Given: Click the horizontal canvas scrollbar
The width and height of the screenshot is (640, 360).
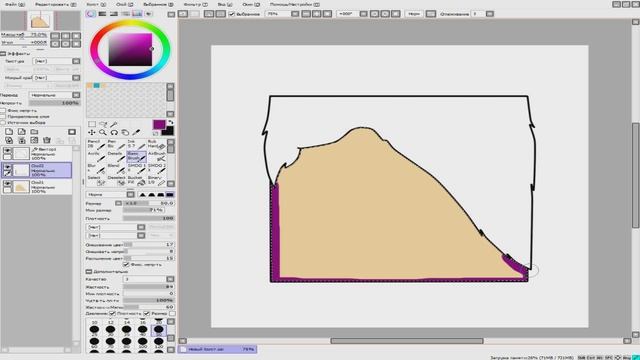Looking at the screenshot, I should point(407,341).
